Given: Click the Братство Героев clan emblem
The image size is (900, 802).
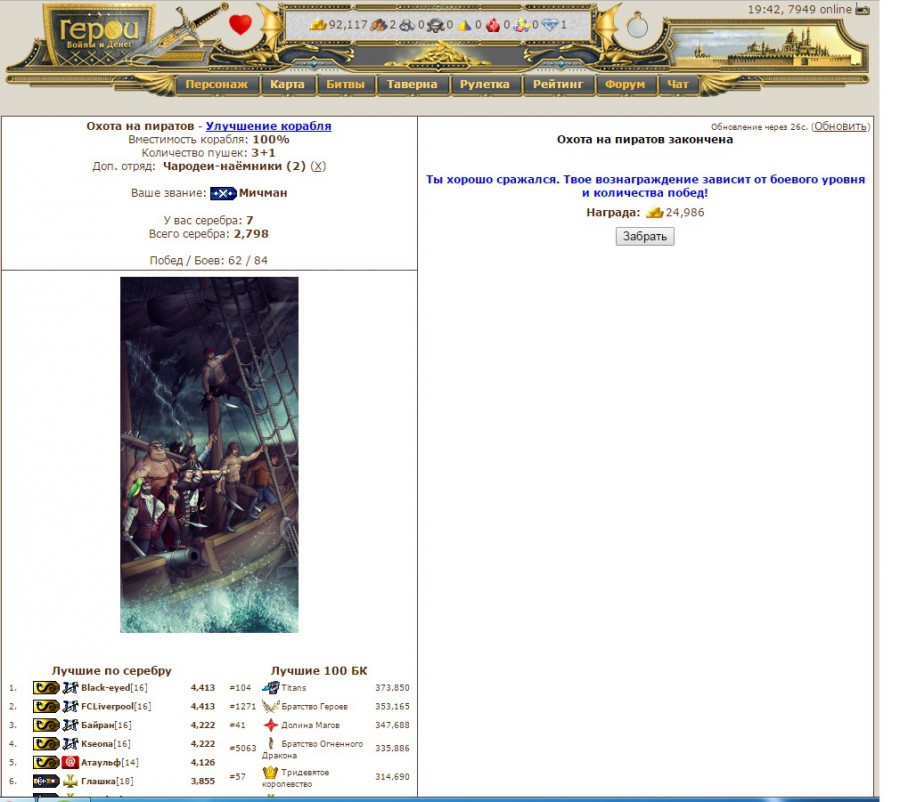Looking at the screenshot, I should pos(270,706).
